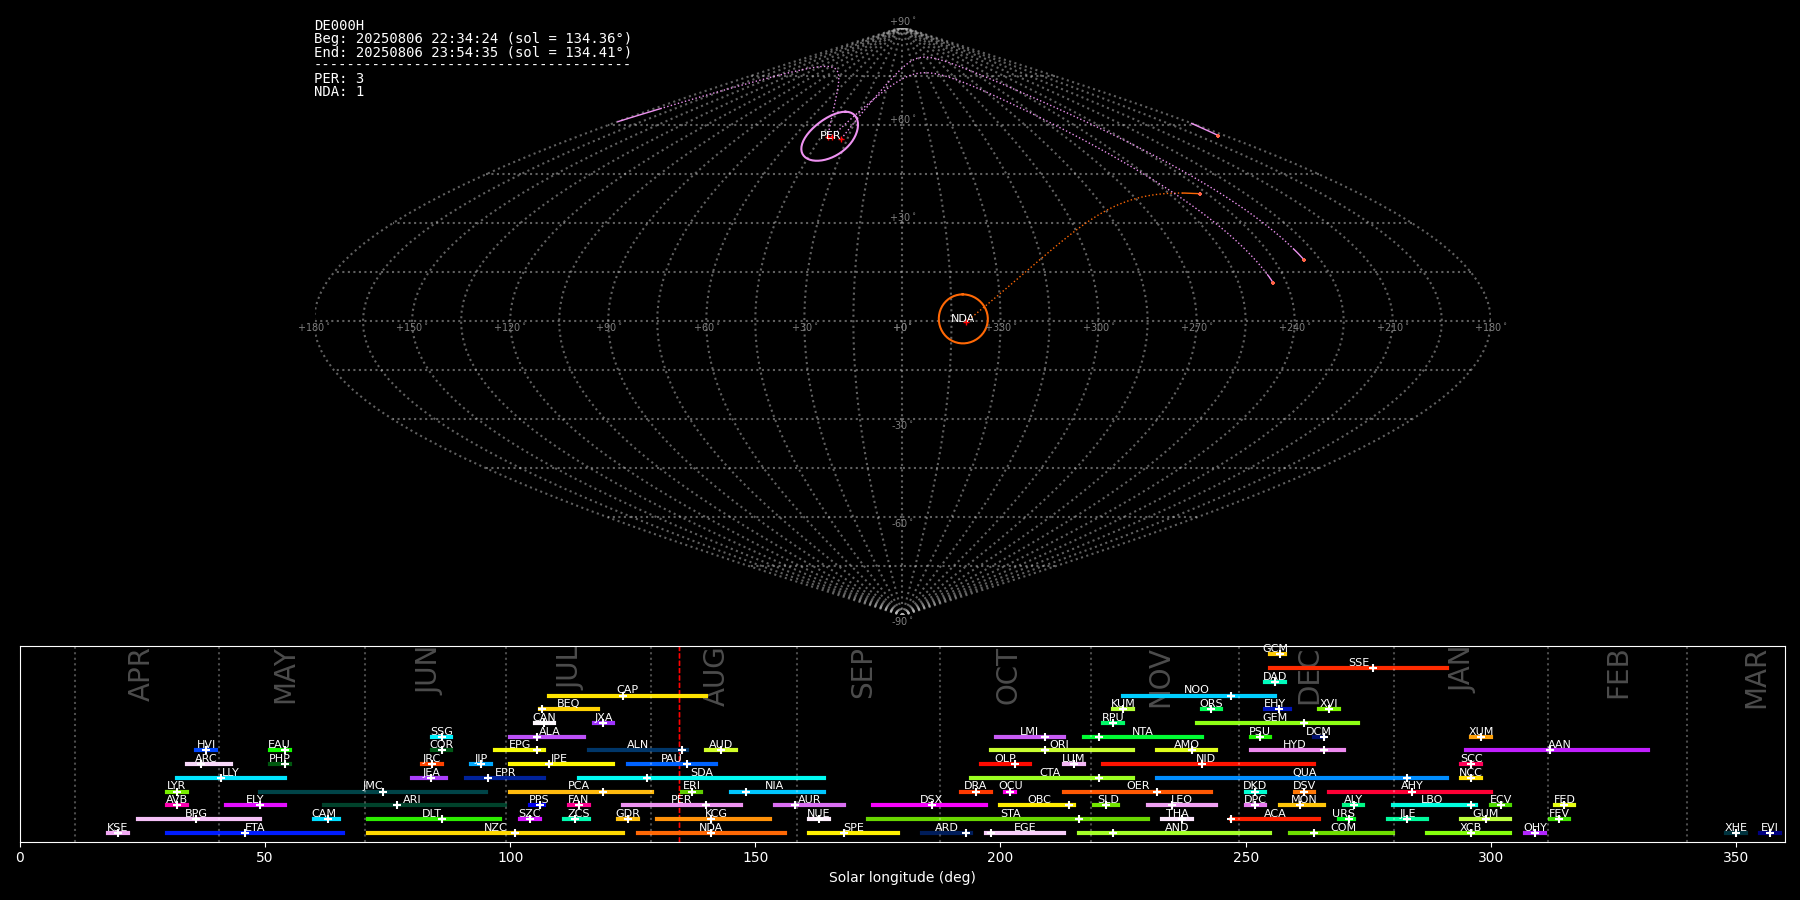The width and height of the screenshot is (1800, 900).
Task: Click the OER shower label
Action: coord(1138,786)
